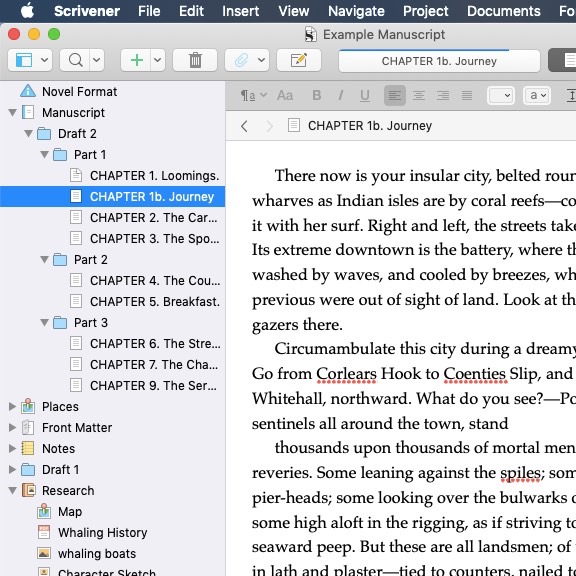Open the paperclip dropdown arrow
Image resolution: width=576 pixels, height=576 pixels.
(x=262, y=60)
